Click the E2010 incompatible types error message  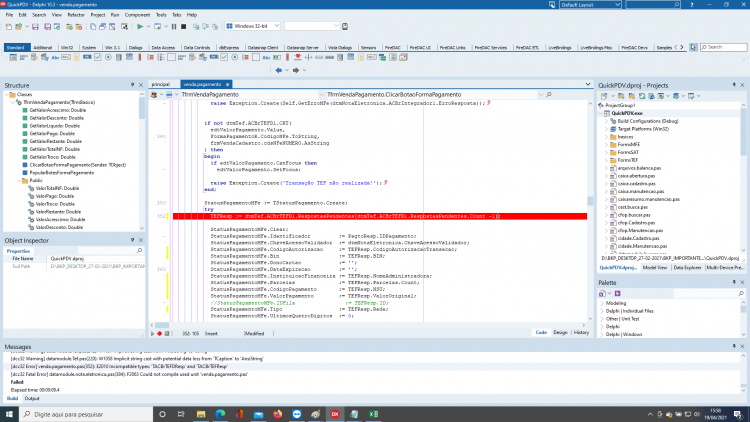click(120, 366)
